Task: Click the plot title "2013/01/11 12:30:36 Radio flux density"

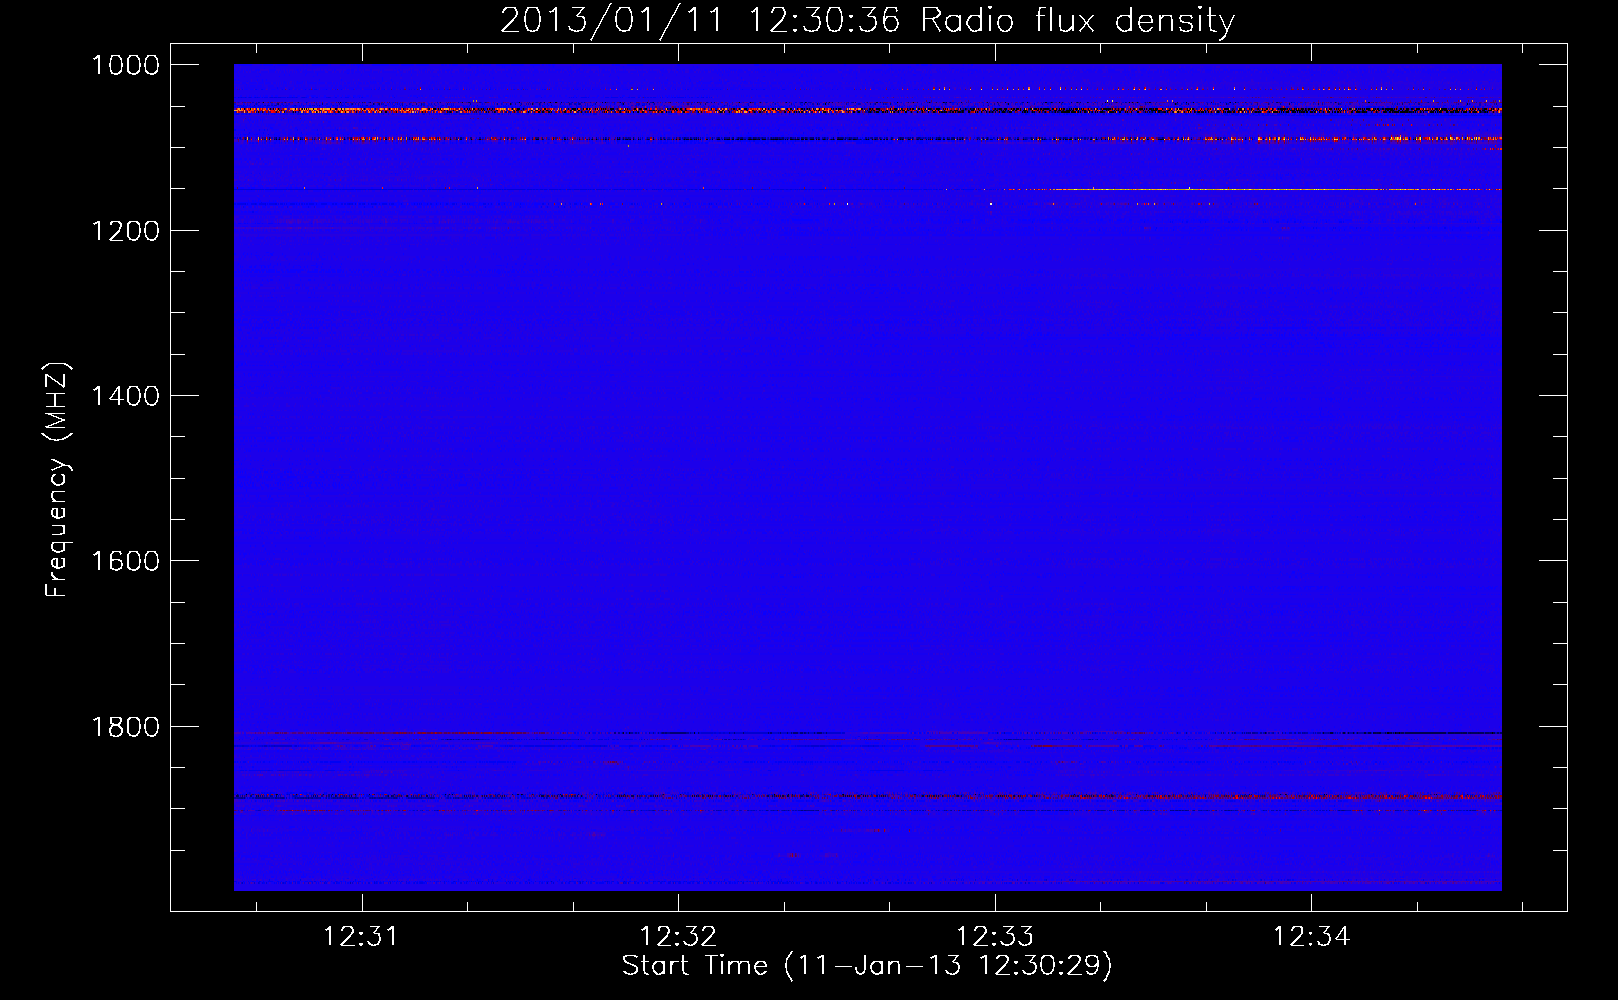Action: tap(867, 20)
